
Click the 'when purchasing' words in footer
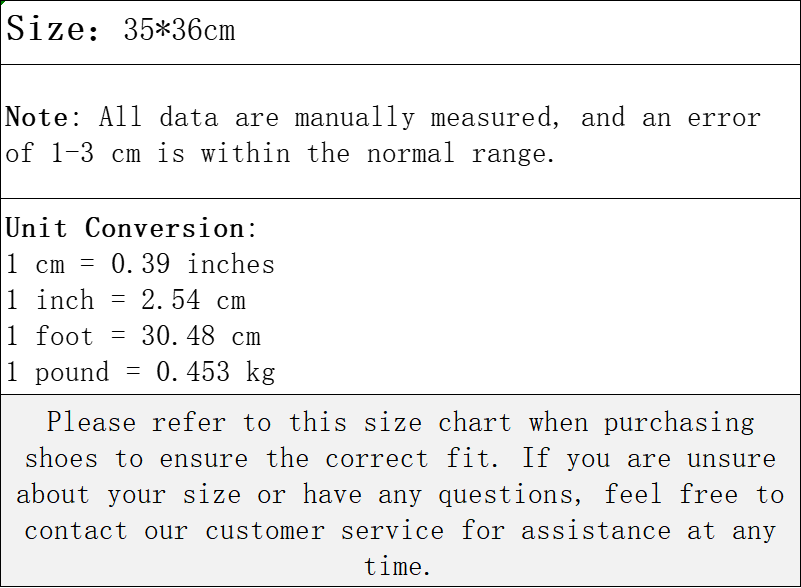pyautogui.click(x=642, y=423)
